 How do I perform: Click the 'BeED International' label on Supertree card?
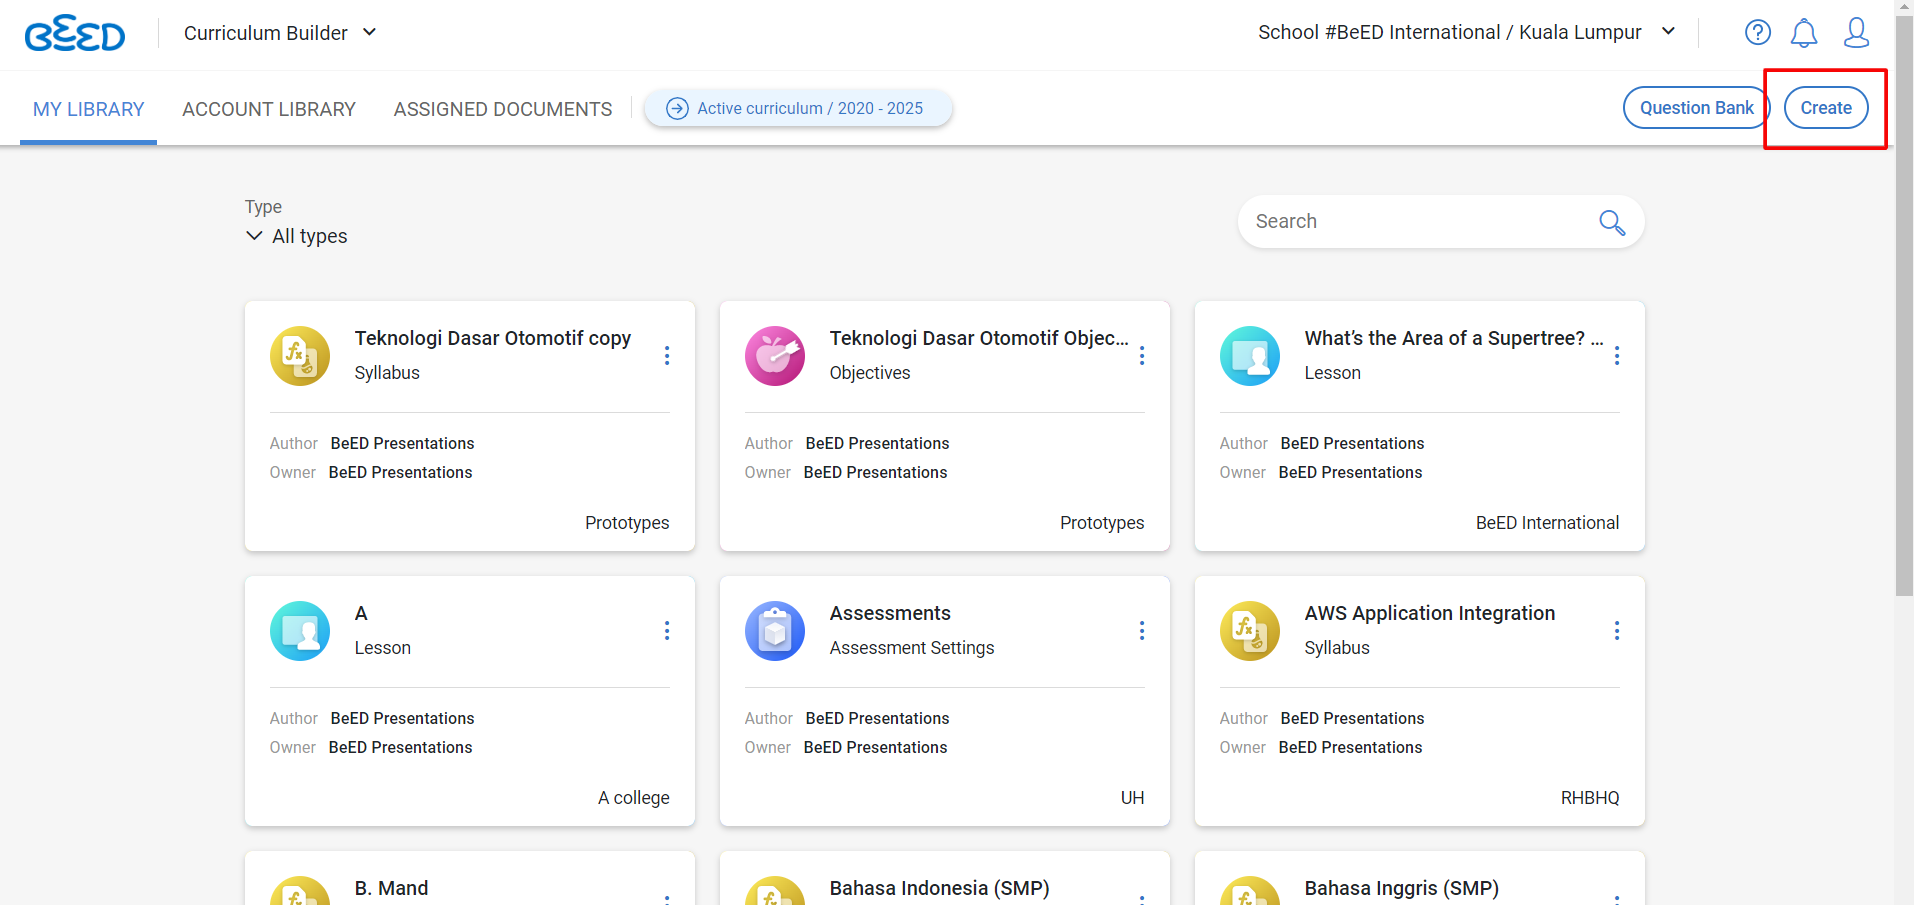tap(1547, 523)
